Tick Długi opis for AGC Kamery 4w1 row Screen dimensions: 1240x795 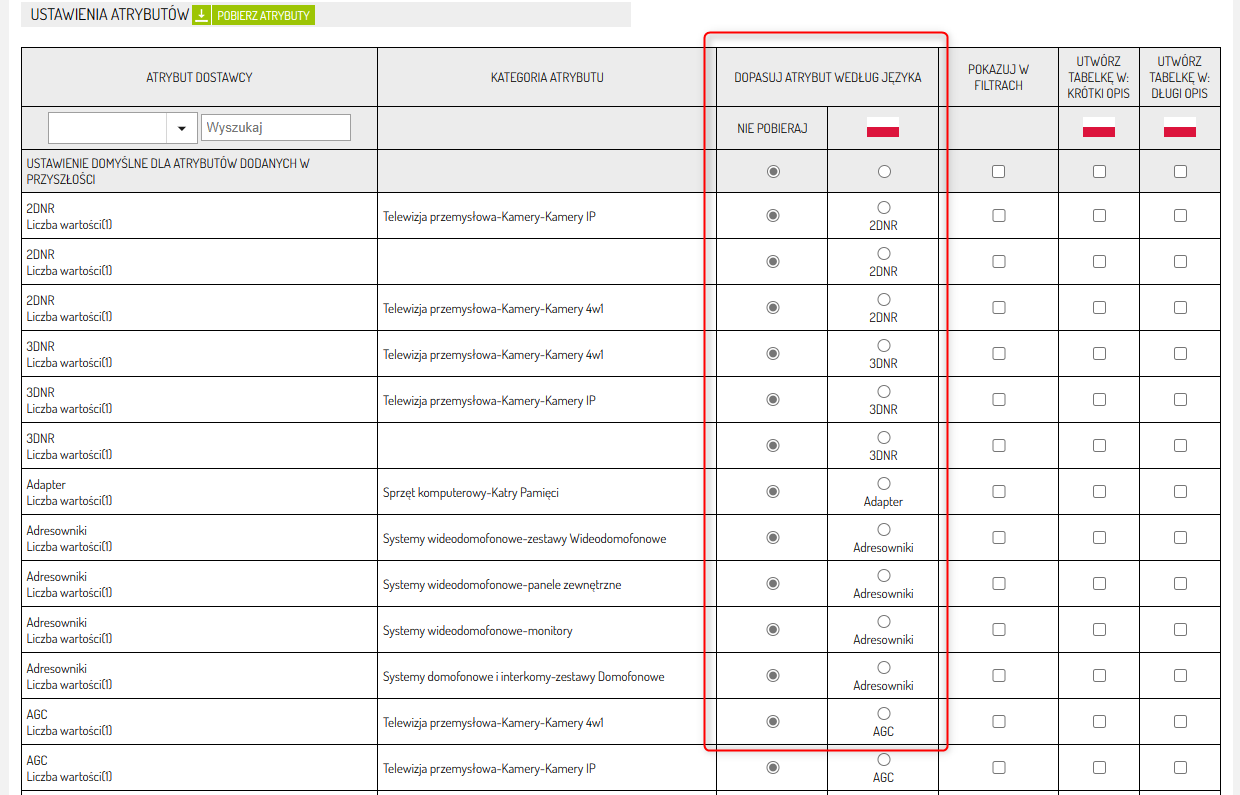[1180, 722]
